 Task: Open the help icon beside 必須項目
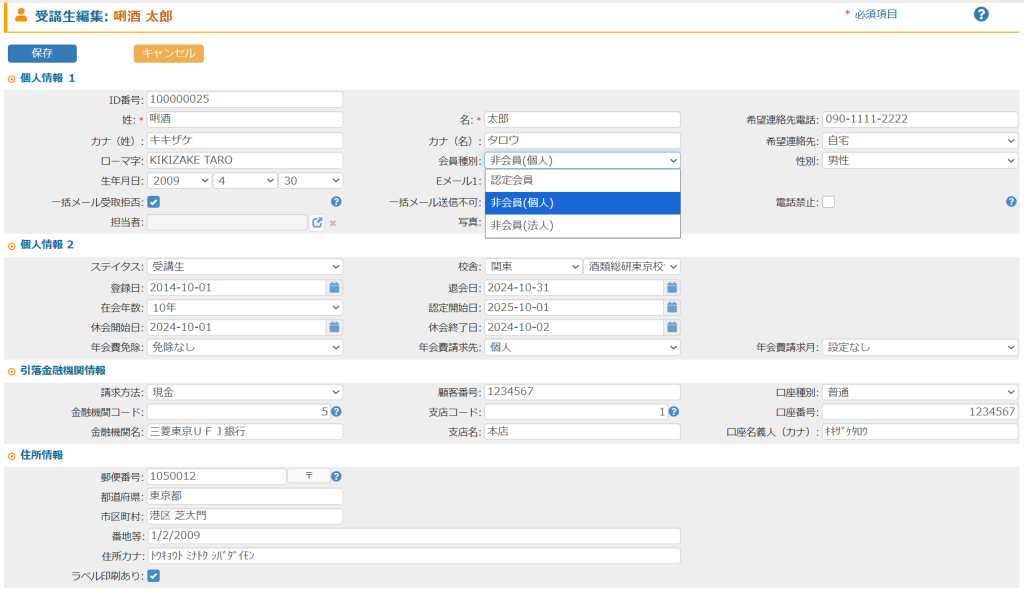click(981, 14)
